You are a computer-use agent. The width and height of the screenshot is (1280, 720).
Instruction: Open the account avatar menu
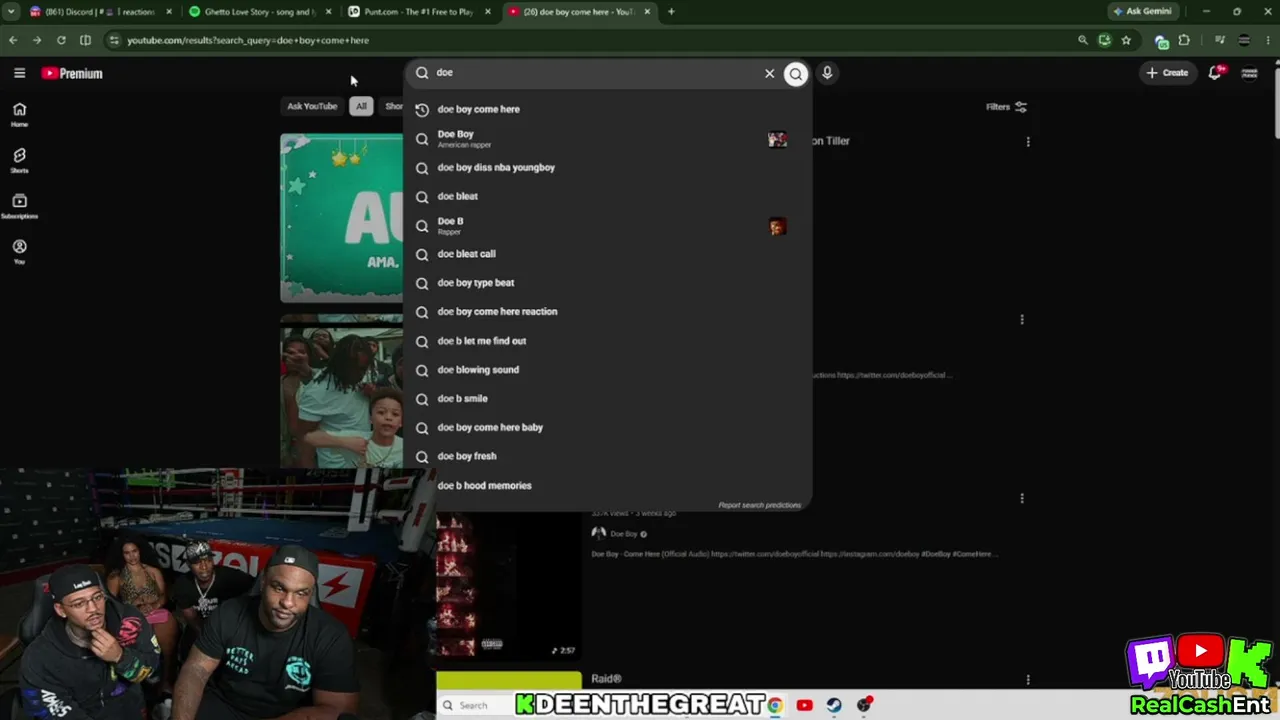[x=1249, y=73]
